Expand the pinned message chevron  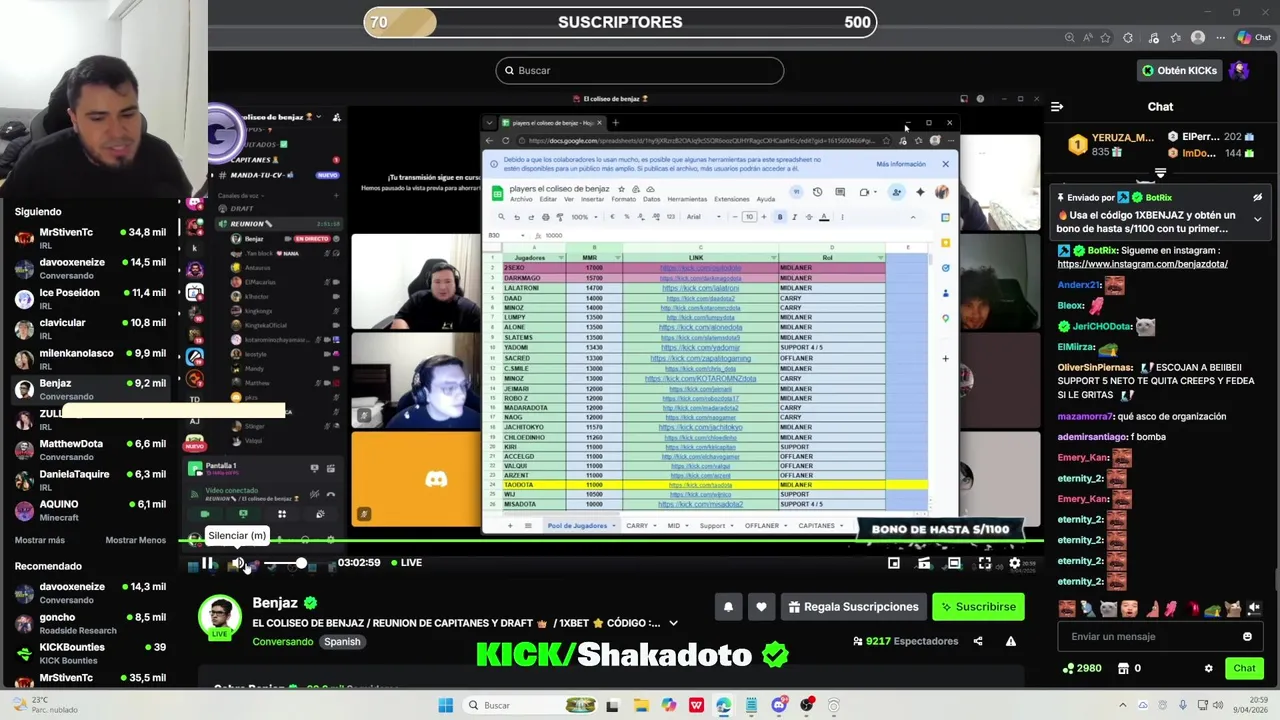coord(1257,219)
